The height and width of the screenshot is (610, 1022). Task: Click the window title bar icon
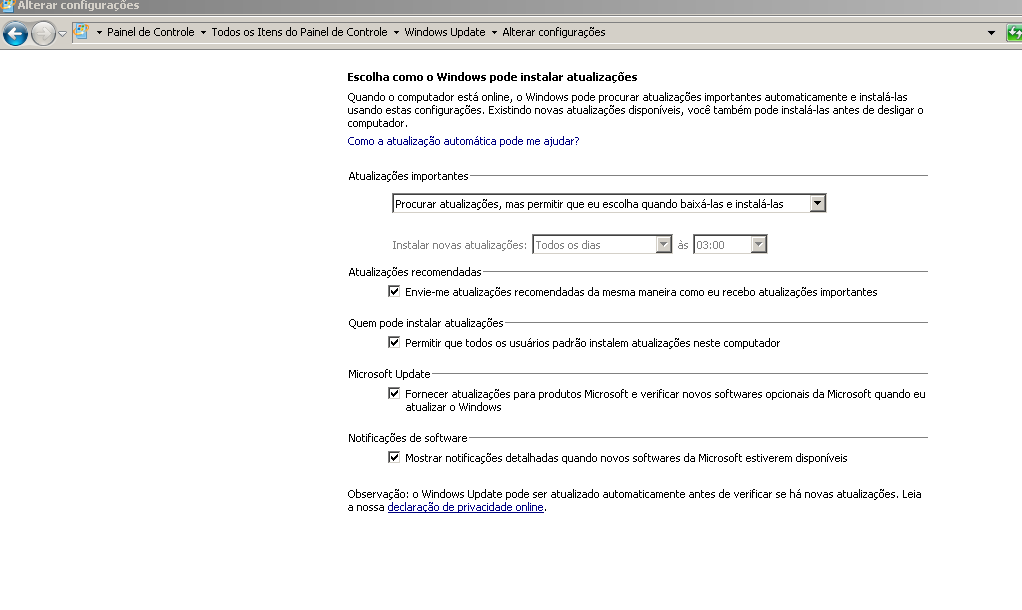click(x=7, y=6)
